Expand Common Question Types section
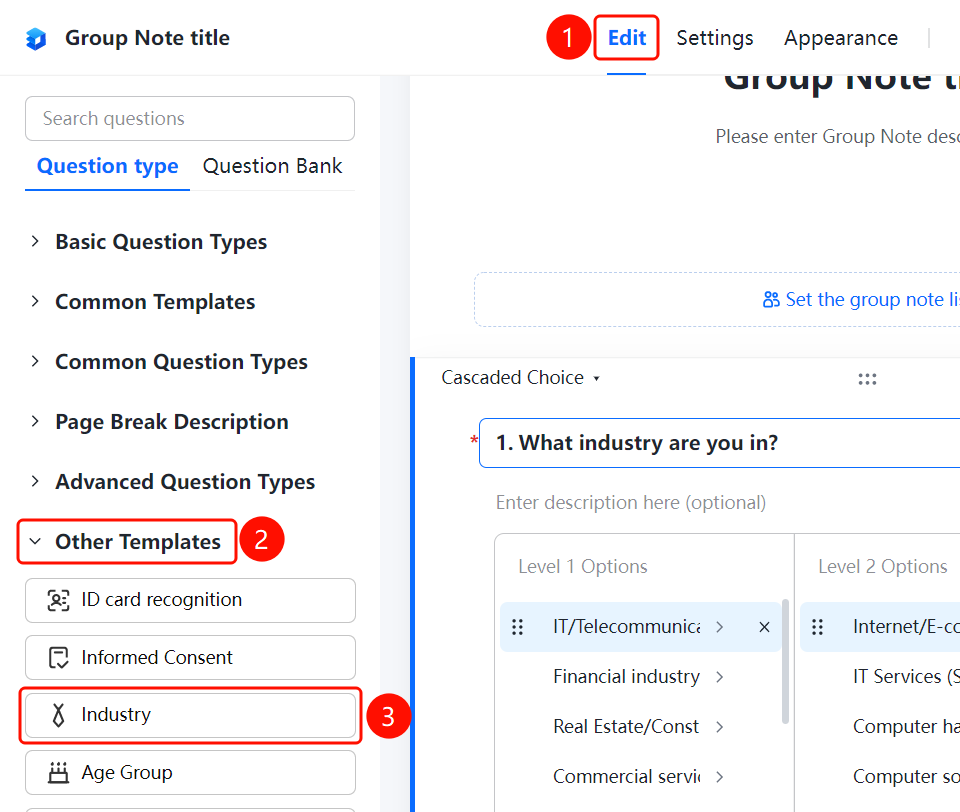 (x=35, y=361)
